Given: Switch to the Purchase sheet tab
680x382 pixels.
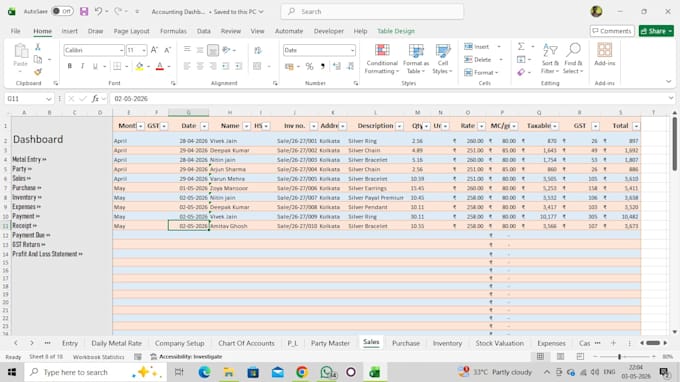Looking at the screenshot, I should [405, 343].
